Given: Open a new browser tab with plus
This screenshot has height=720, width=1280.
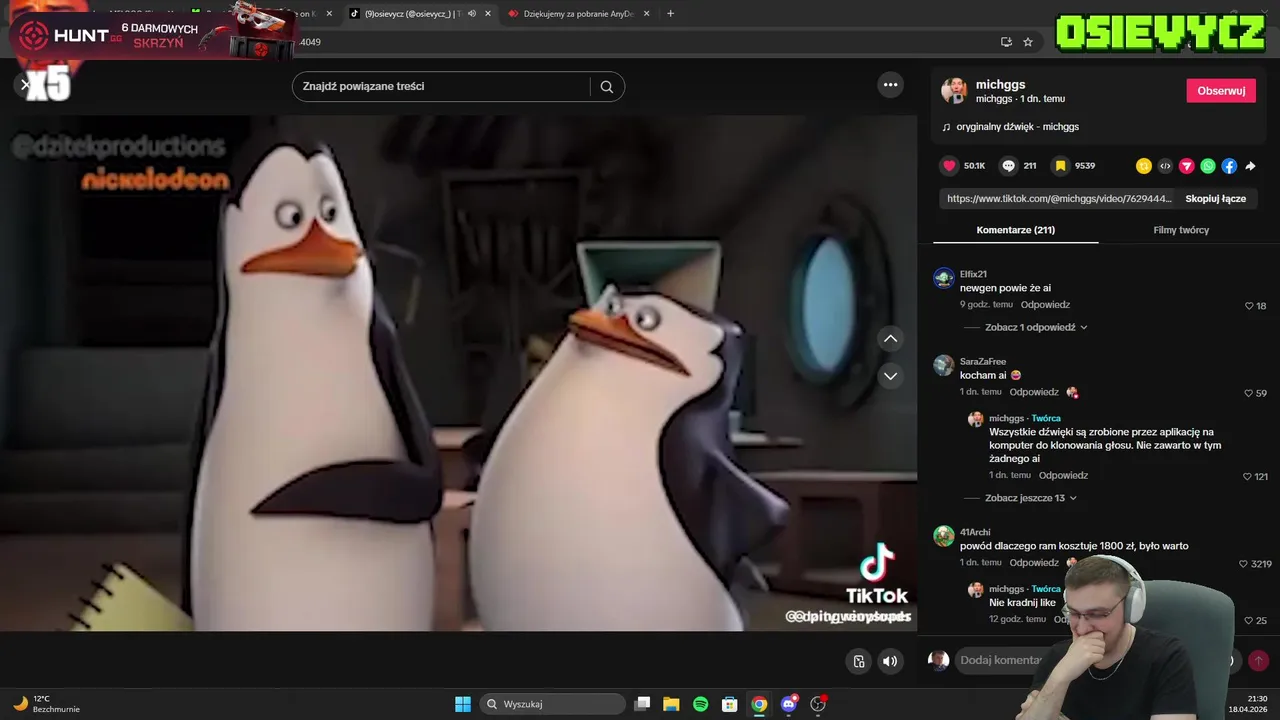Looking at the screenshot, I should tap(670, 14).
